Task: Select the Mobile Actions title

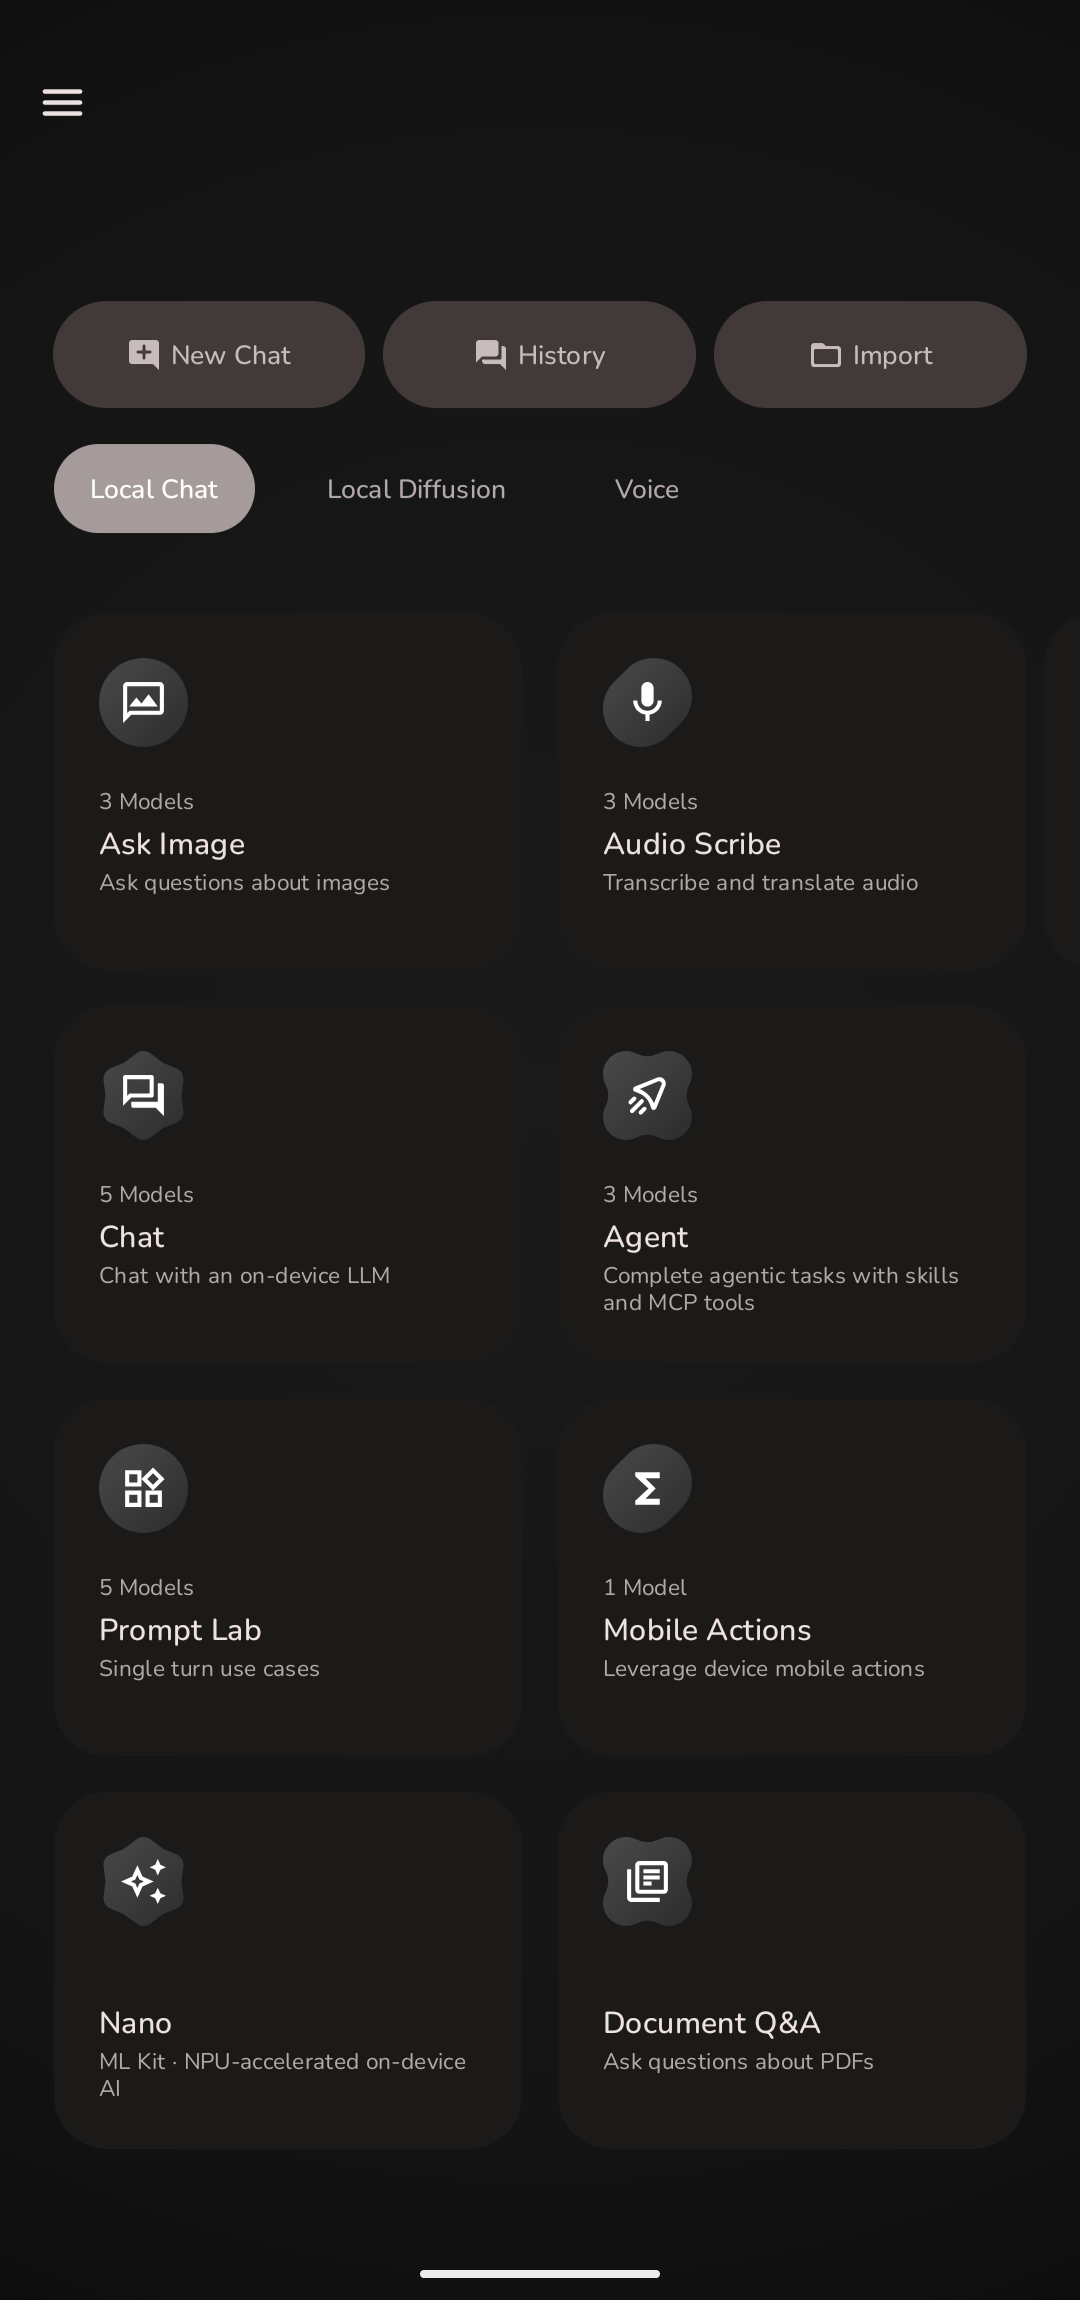Action: [707, 1630]
